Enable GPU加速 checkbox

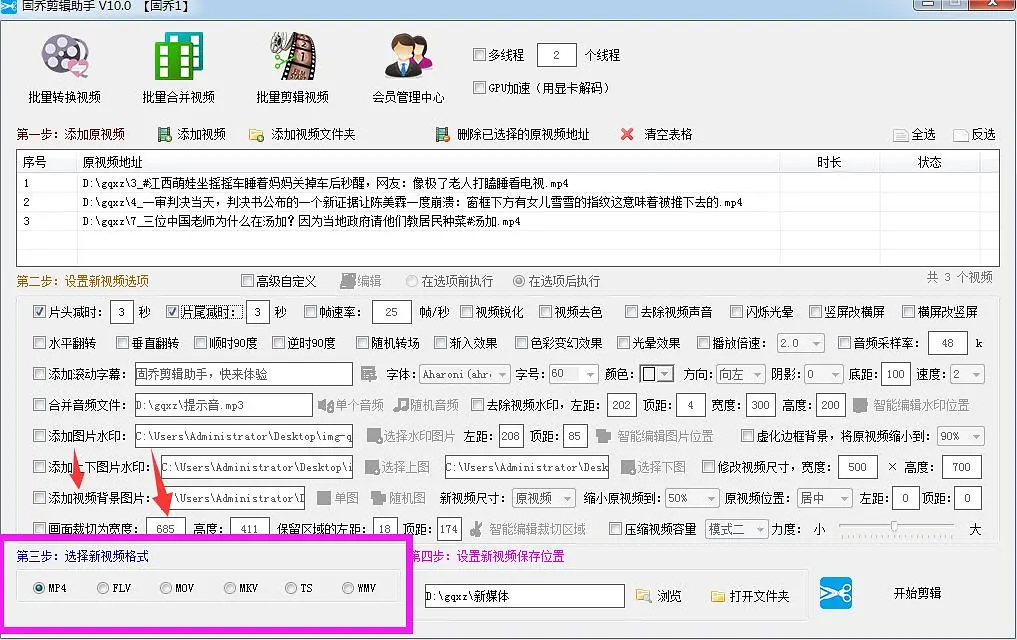pos(479,87)
